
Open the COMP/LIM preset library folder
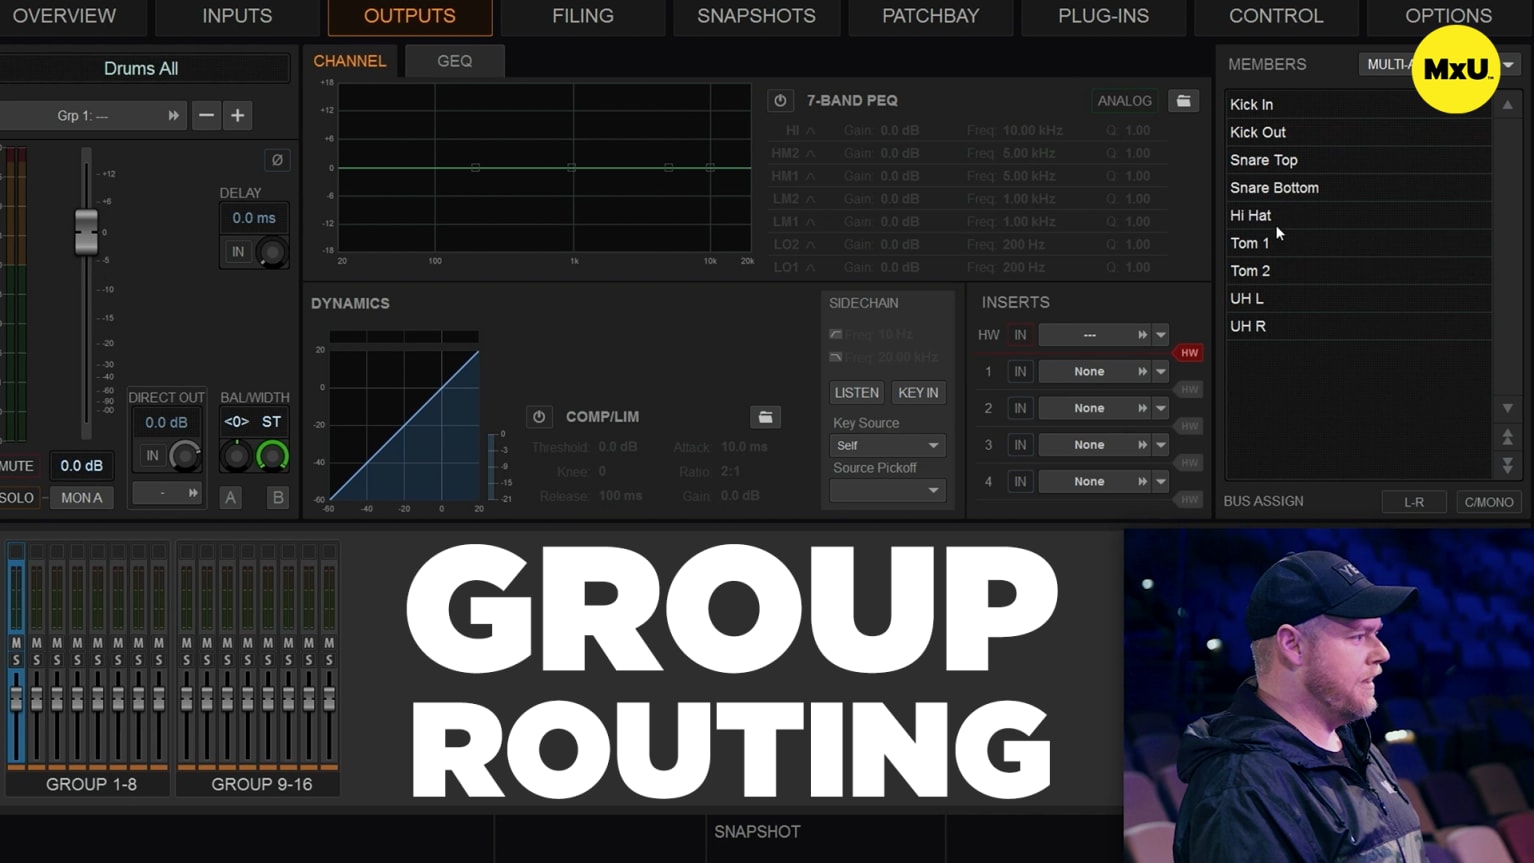tap(765, 416)
